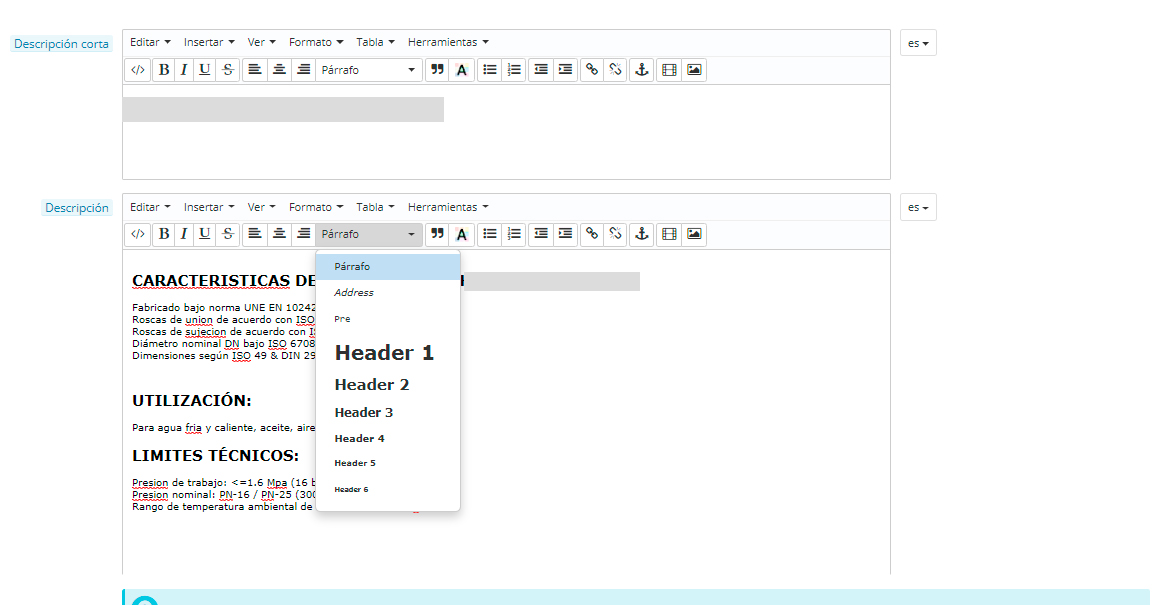This screenshot has width=1157, height=605.
Task: Toggle italic in Descripción corta editor
Action: click(x=184, y=70)
